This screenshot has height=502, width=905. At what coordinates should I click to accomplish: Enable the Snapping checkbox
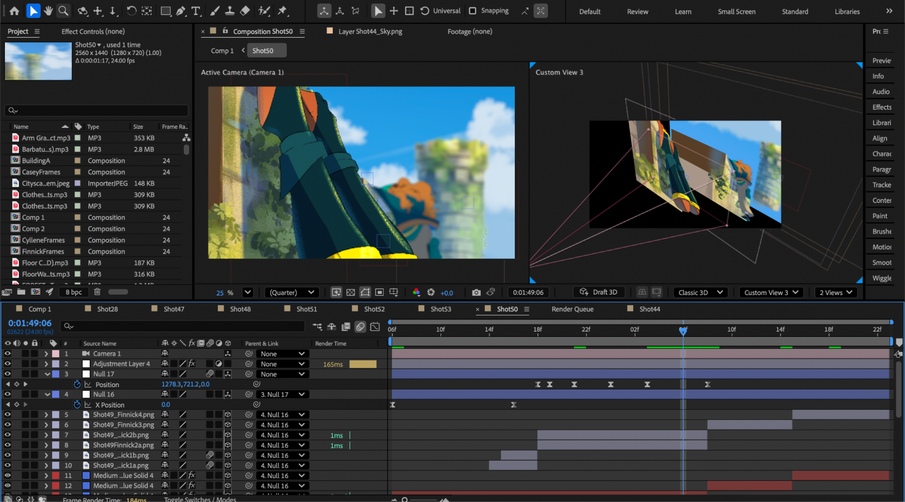[x=472, y=11]
